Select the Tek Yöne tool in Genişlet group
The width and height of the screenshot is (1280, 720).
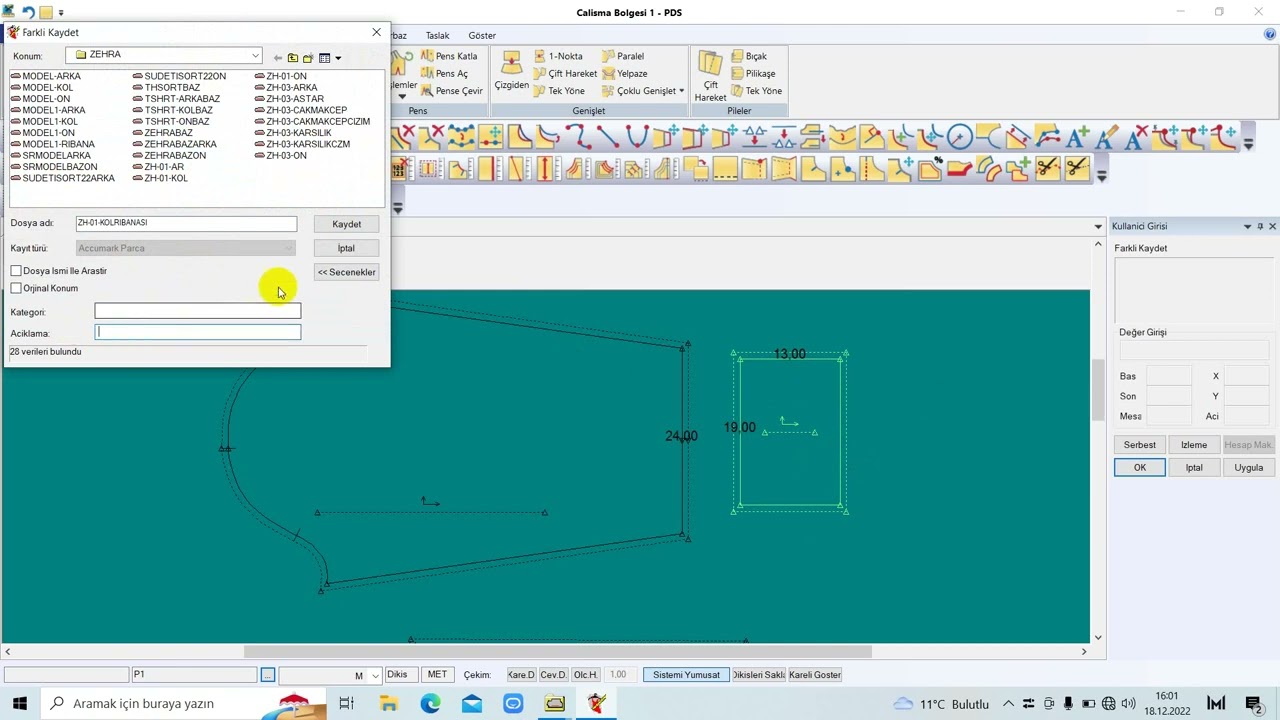click(559, 91)
